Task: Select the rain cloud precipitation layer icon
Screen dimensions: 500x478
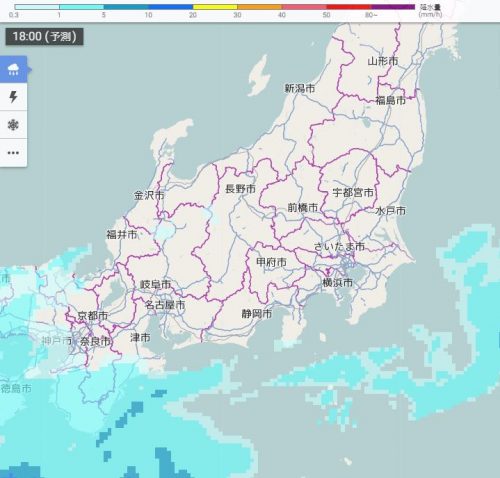Action: tap(13, 69)
